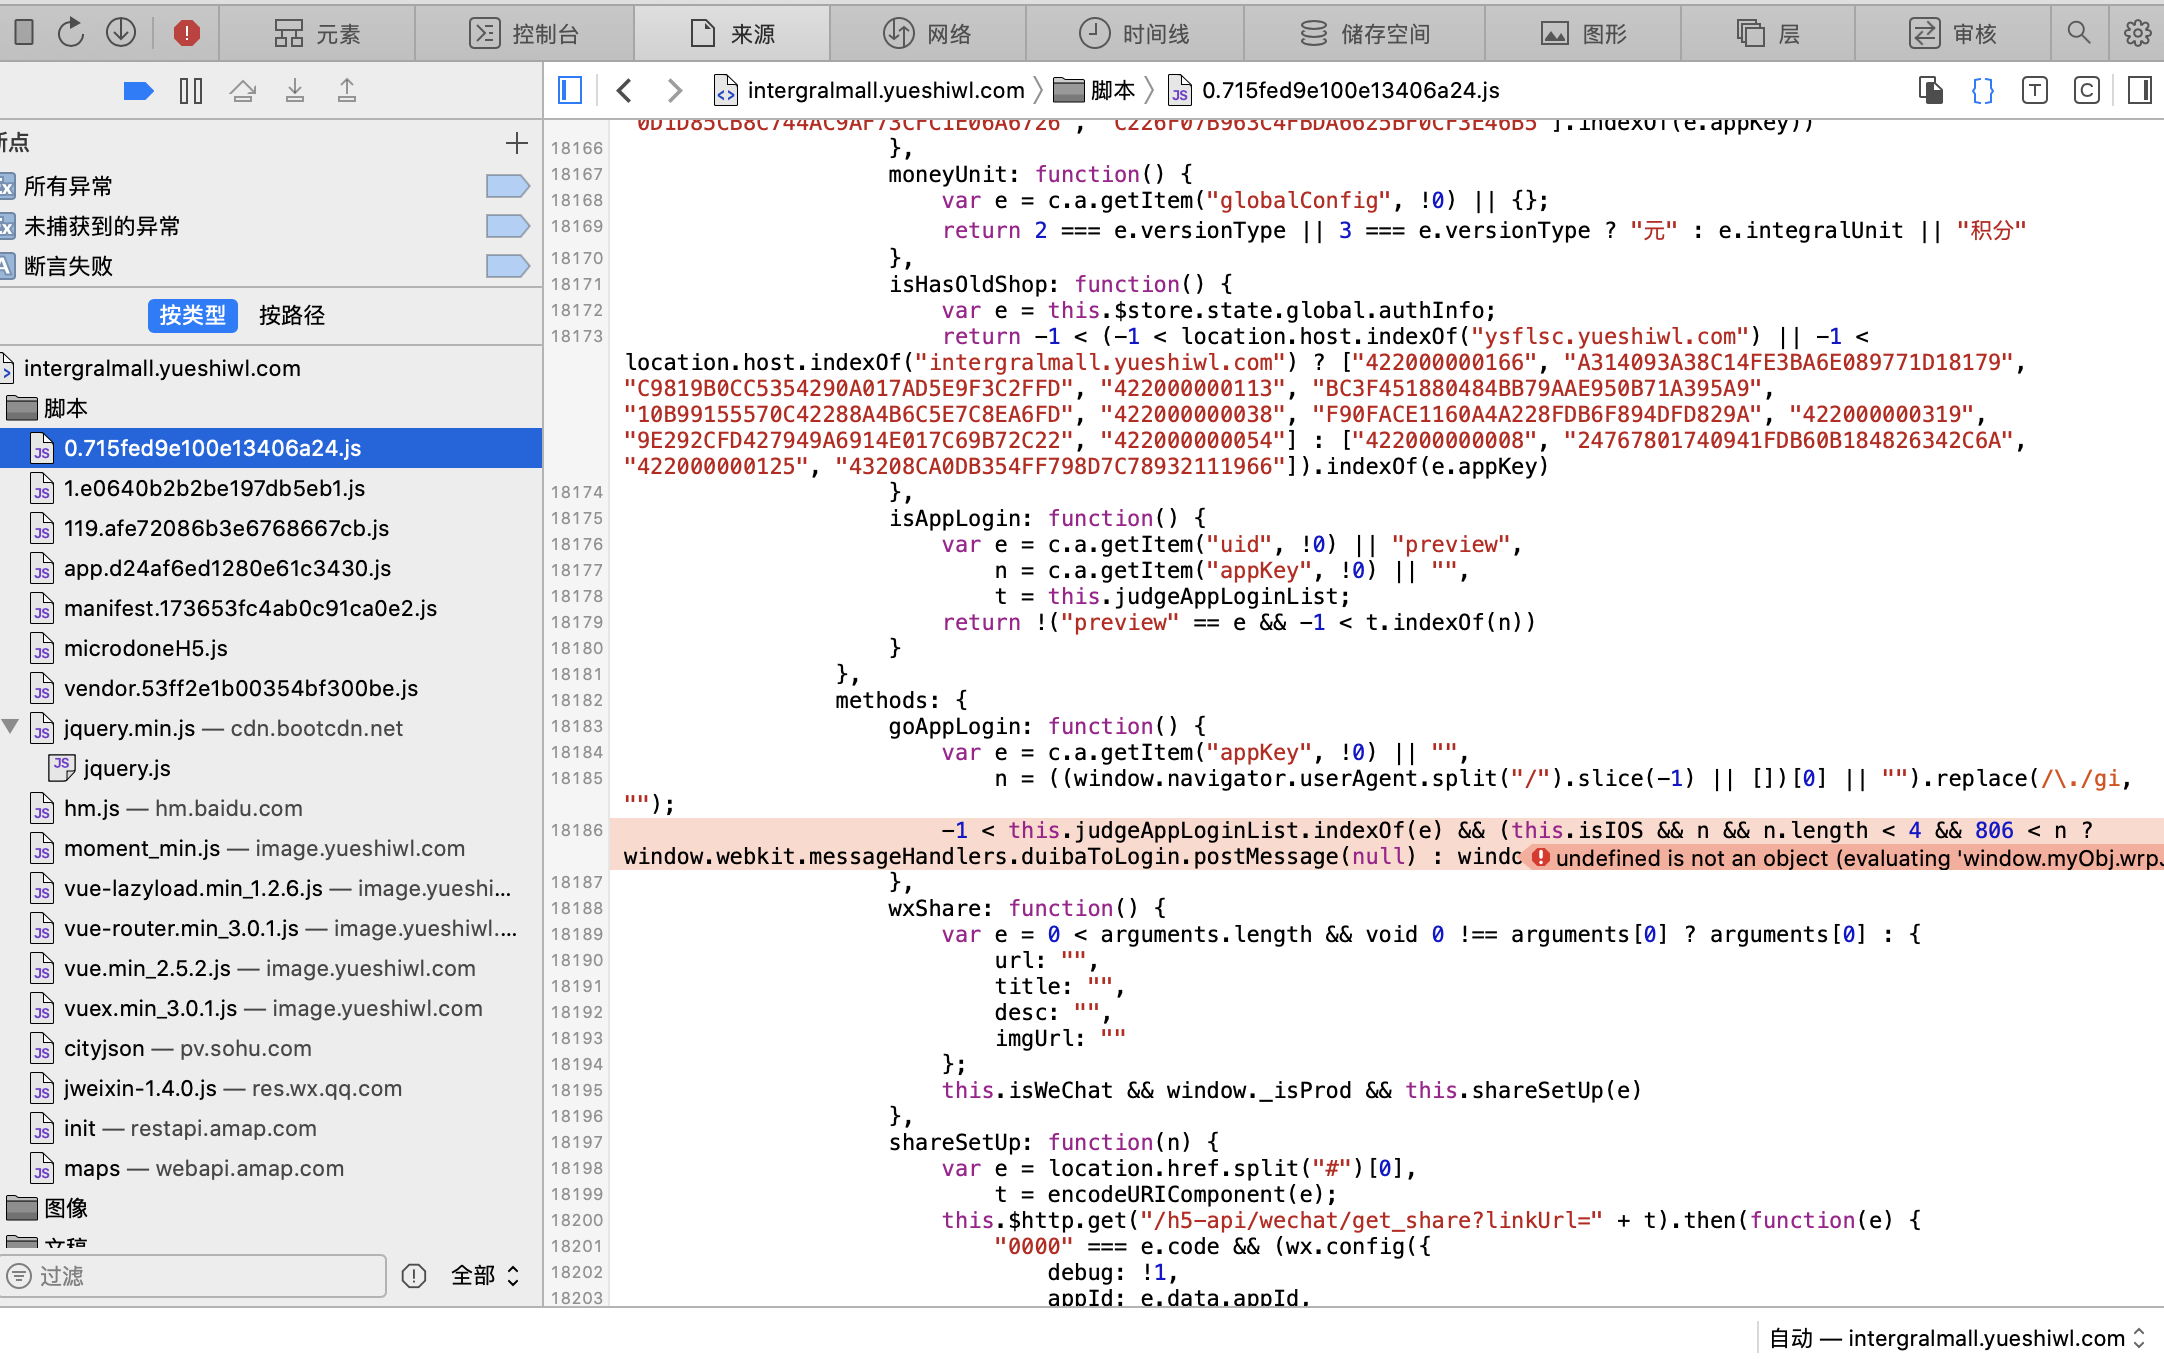Image resolution: width=2164 pixels, height=1360 pixels.
Task: Open the search magnifier icon
Action: (2079, 33)
